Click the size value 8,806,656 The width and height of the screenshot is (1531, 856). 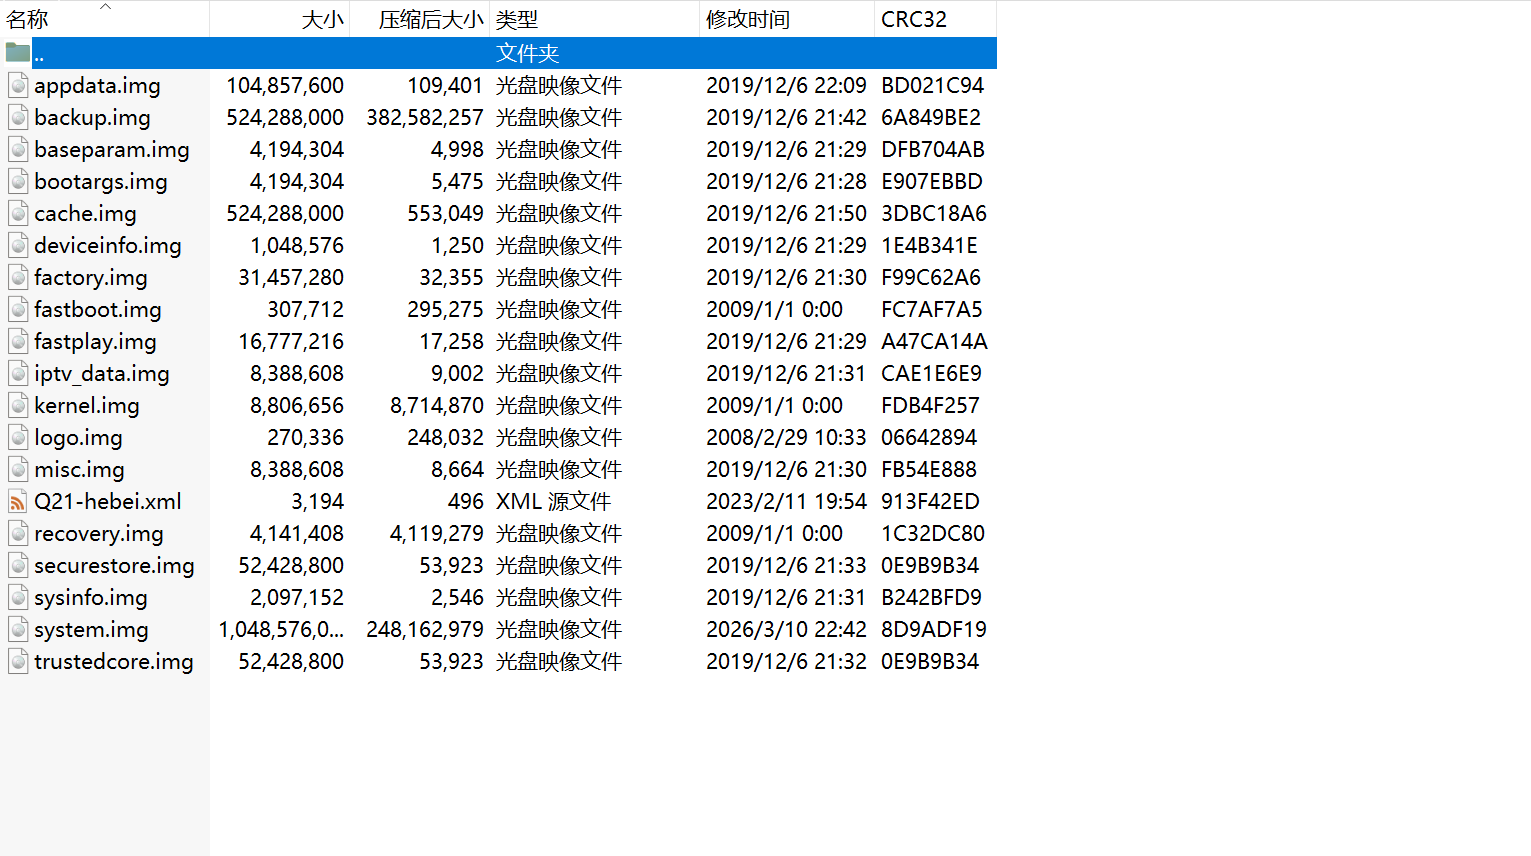pos(297,405)
